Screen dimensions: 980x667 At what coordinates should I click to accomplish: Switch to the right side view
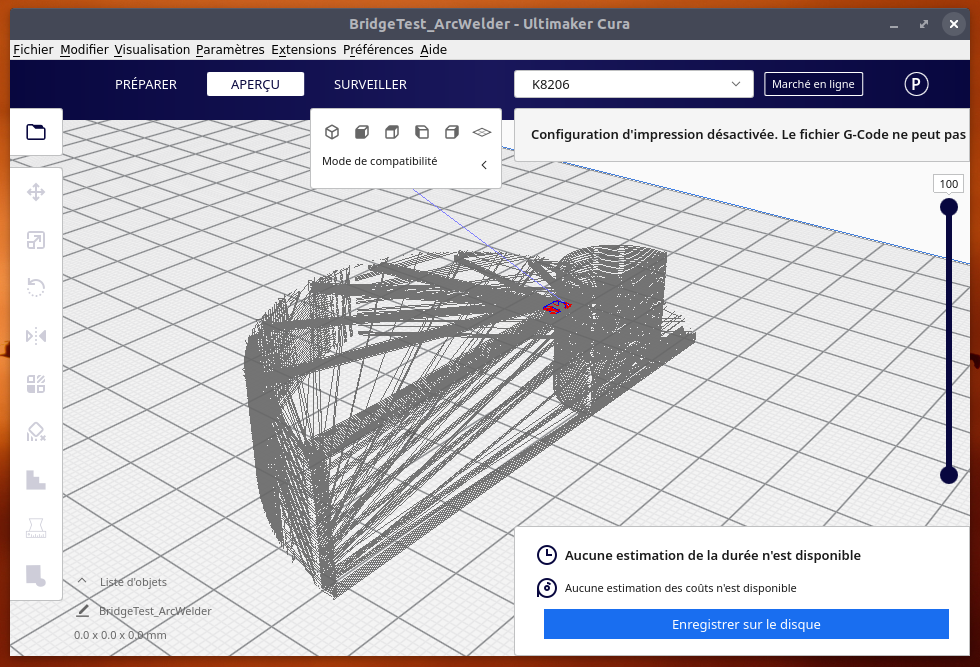(x=452, y=132)
